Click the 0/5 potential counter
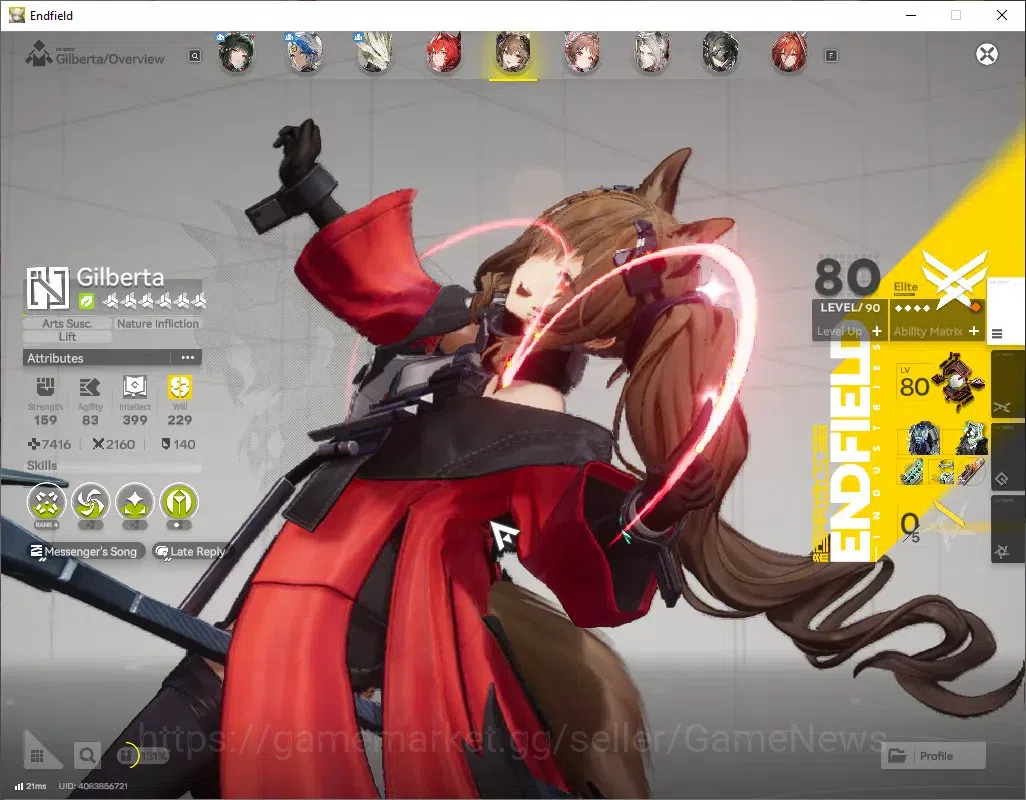The width and height of the screenshot is (1026, 800). [910, 527]
